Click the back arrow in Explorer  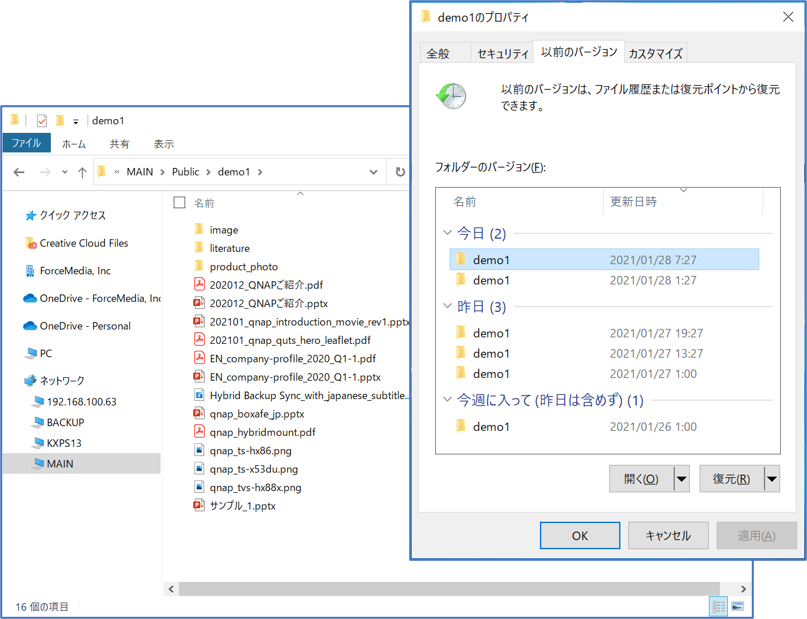(x=19, y=172)
